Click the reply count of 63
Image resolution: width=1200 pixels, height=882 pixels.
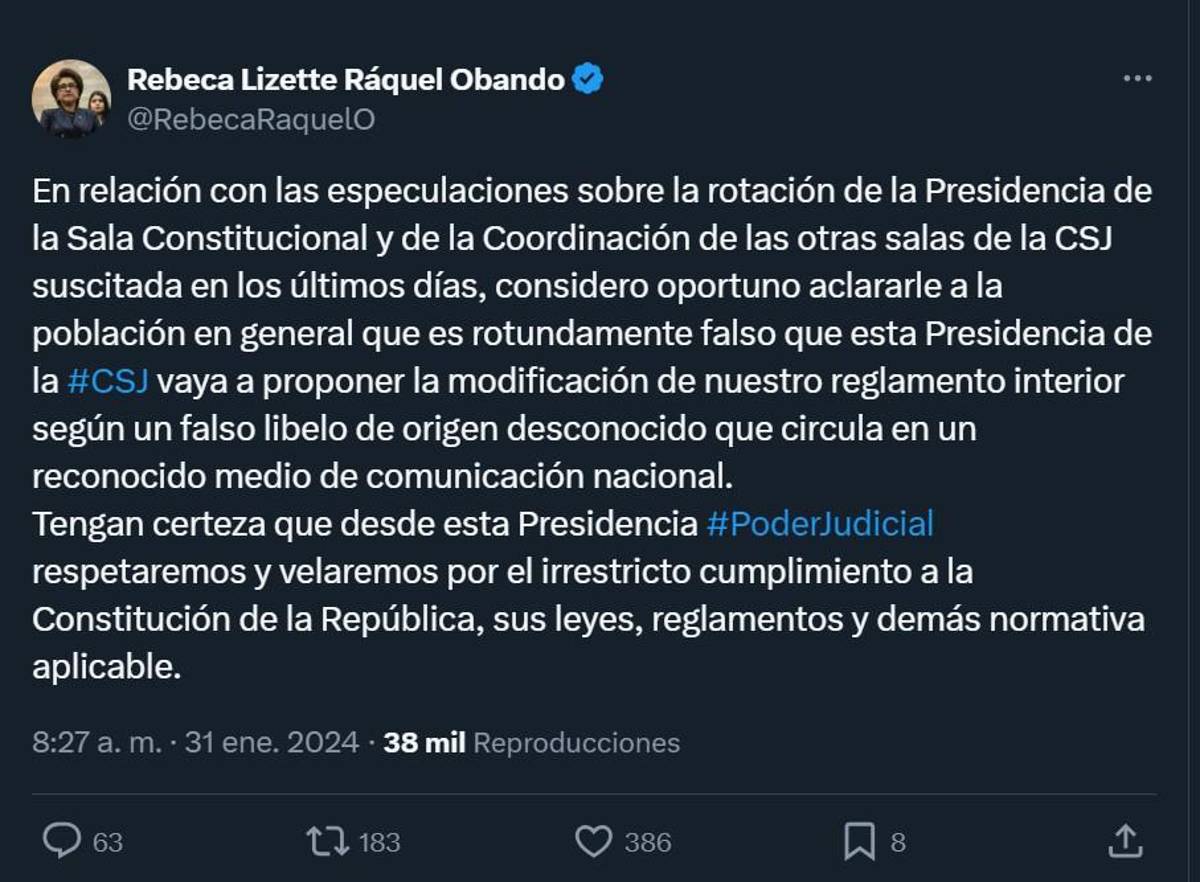107,842
